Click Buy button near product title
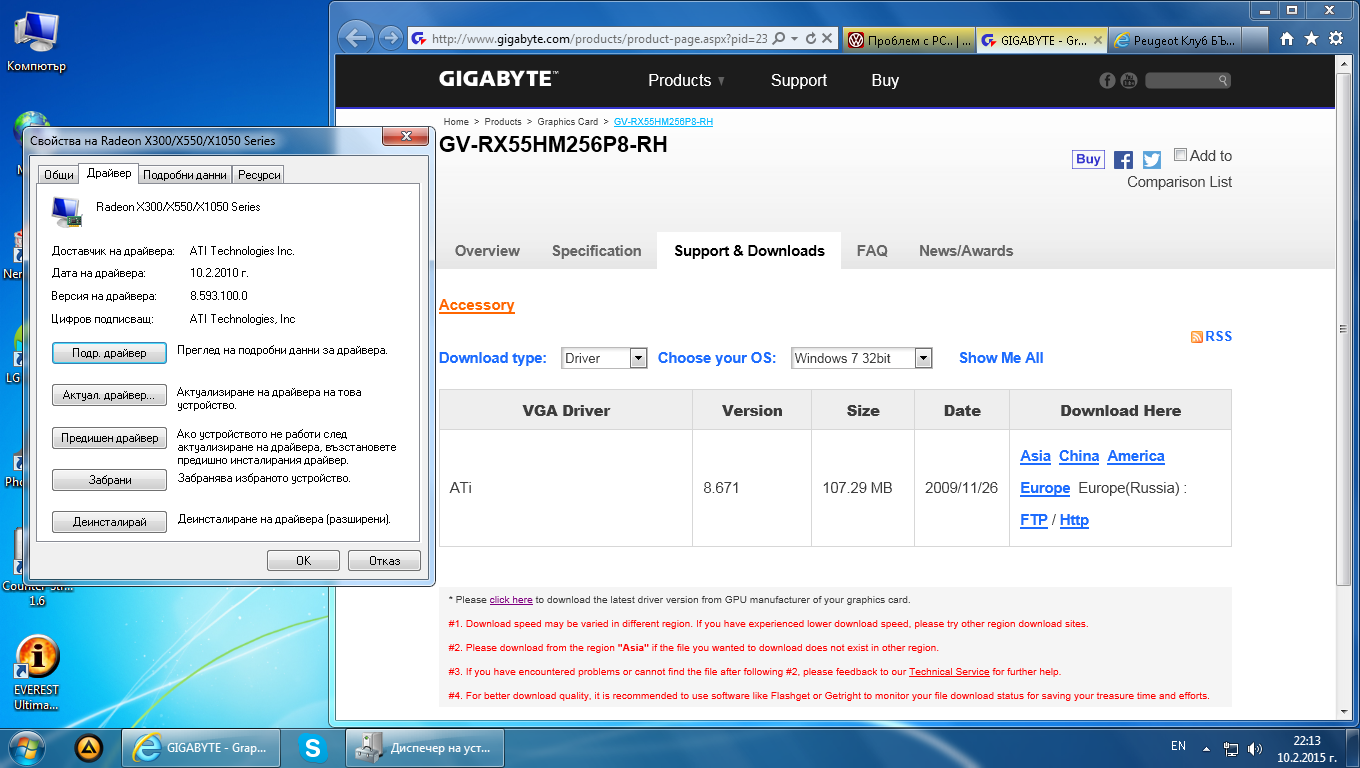The image size is (1360, 768). point(1088,159)
